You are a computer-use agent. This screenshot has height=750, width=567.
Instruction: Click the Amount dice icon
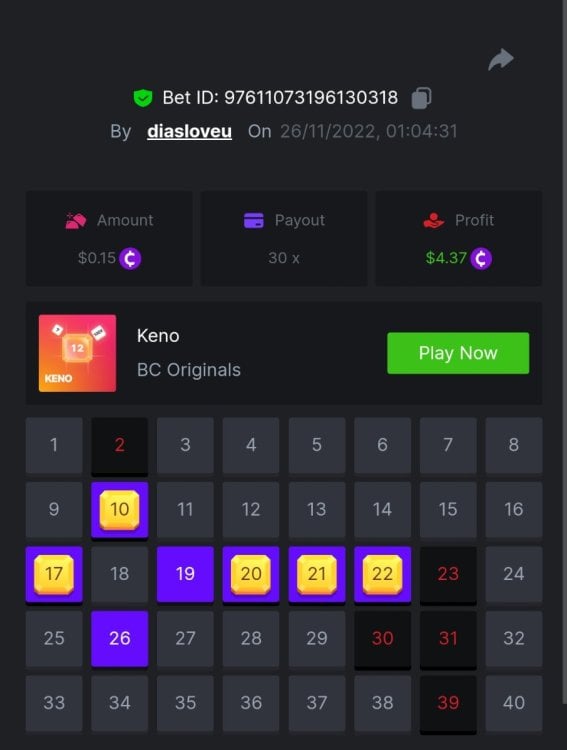click(76, 221)
